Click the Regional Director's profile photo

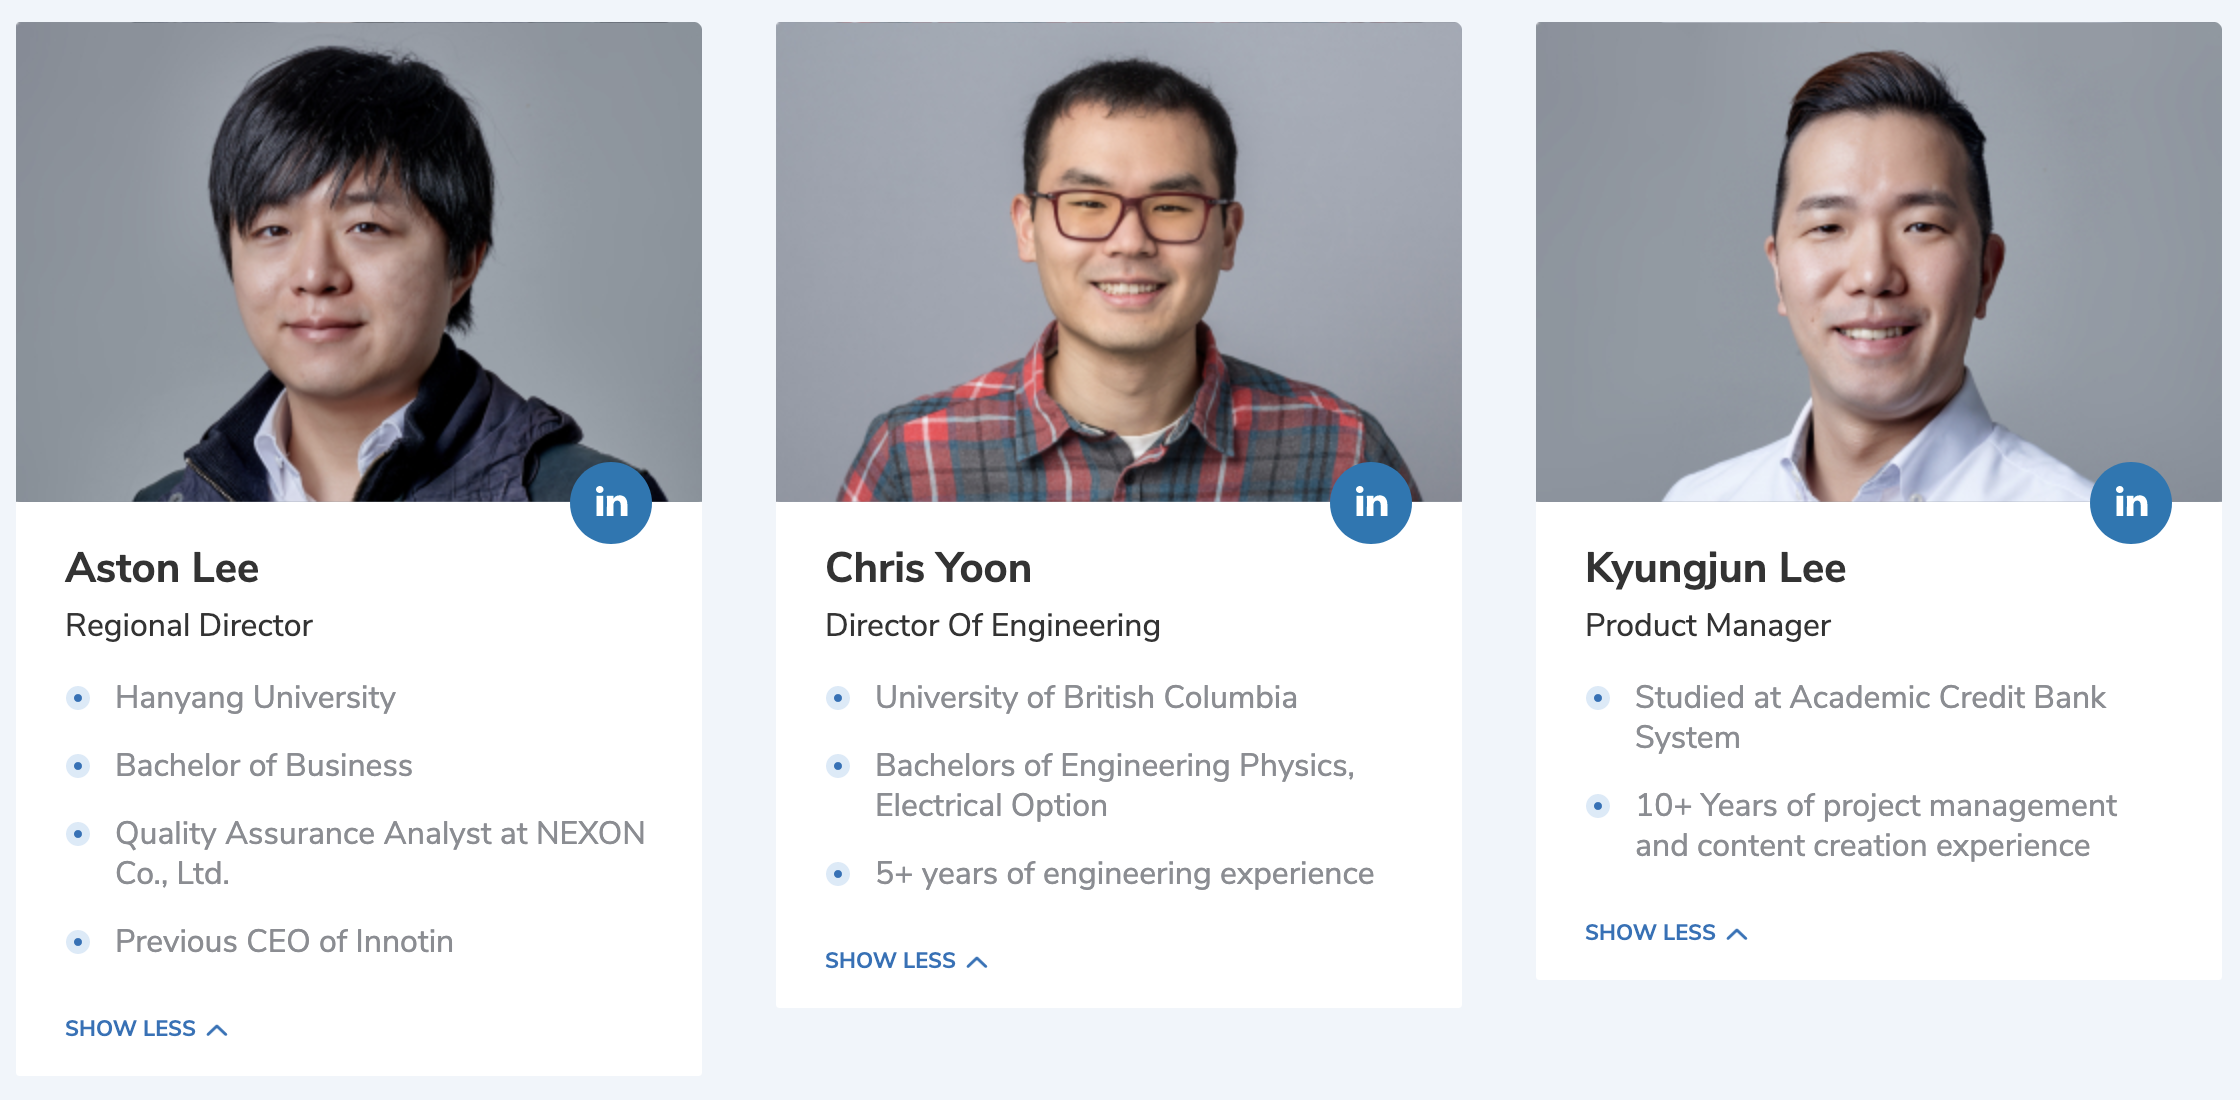pyautogui.click(x=358, y=260)
